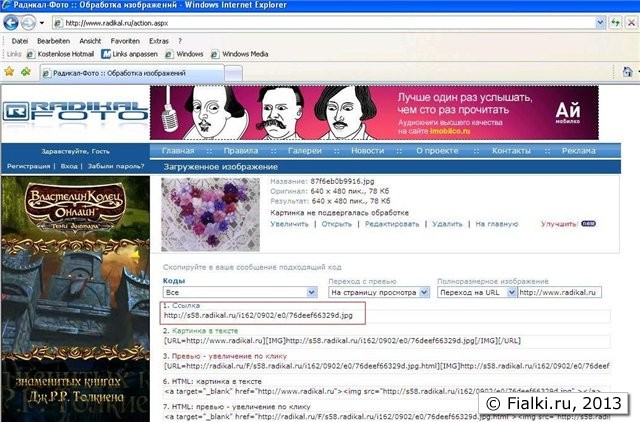Click the Увеличить link
The height and width of the screenshot is (422, 640).
pos(289,224)
